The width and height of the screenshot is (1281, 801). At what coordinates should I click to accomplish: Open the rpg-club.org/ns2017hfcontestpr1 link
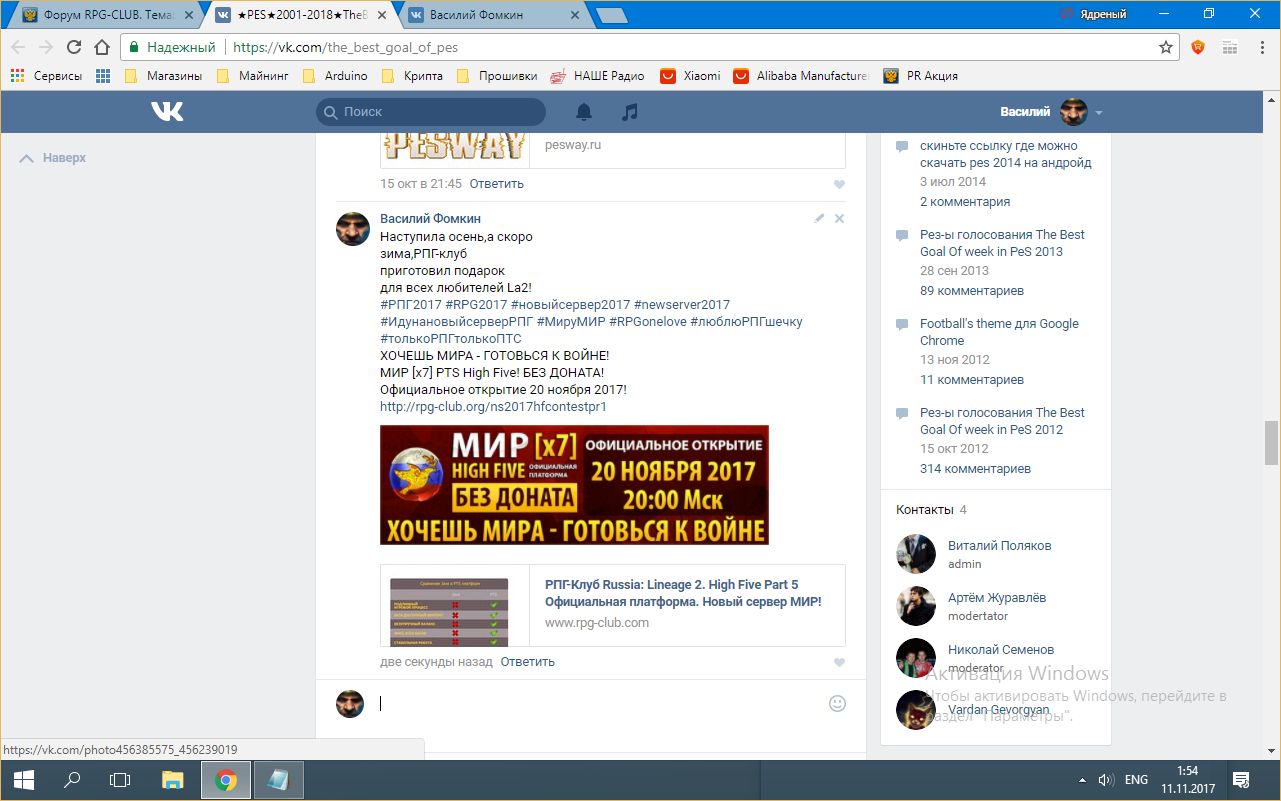(493, 407)
